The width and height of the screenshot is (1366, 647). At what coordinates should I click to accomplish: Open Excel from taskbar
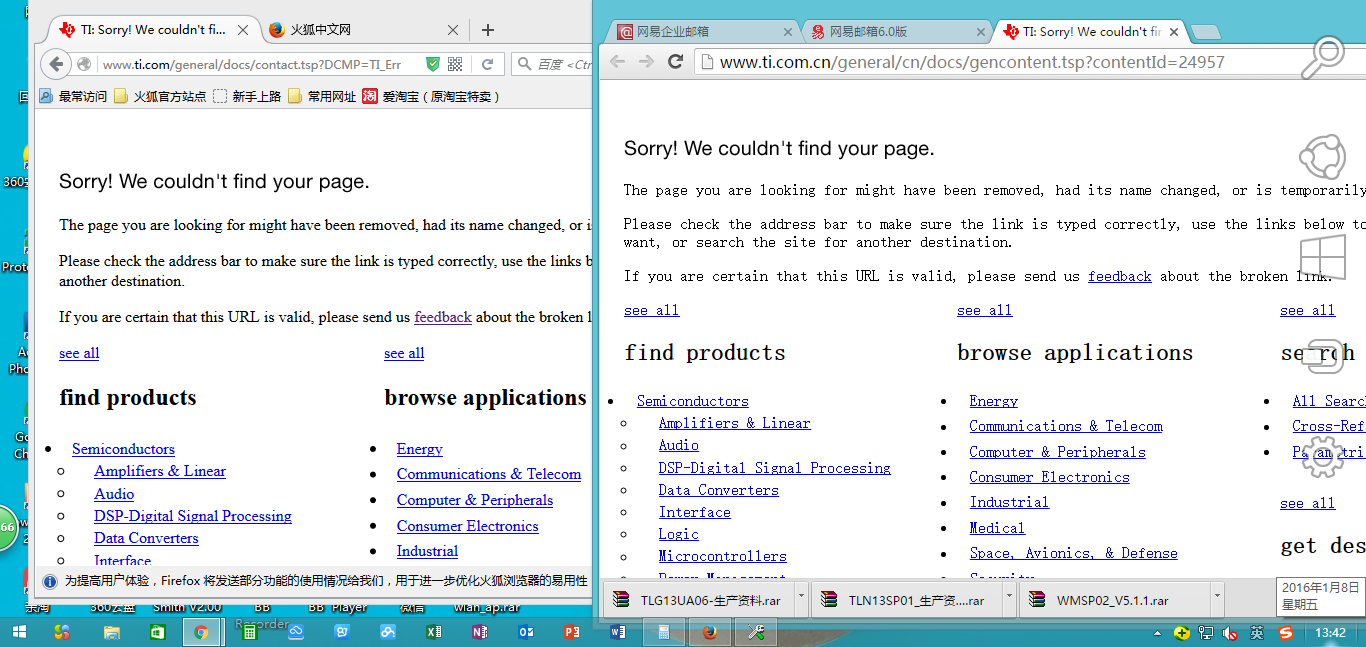[433, 632]
